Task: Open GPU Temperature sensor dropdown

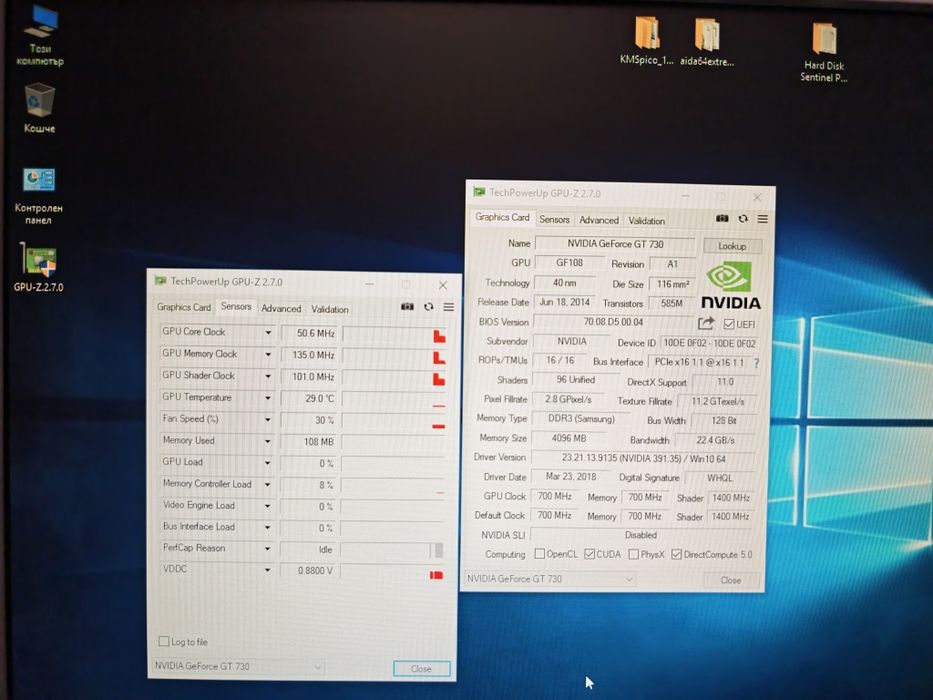Action: coord(268,398)
